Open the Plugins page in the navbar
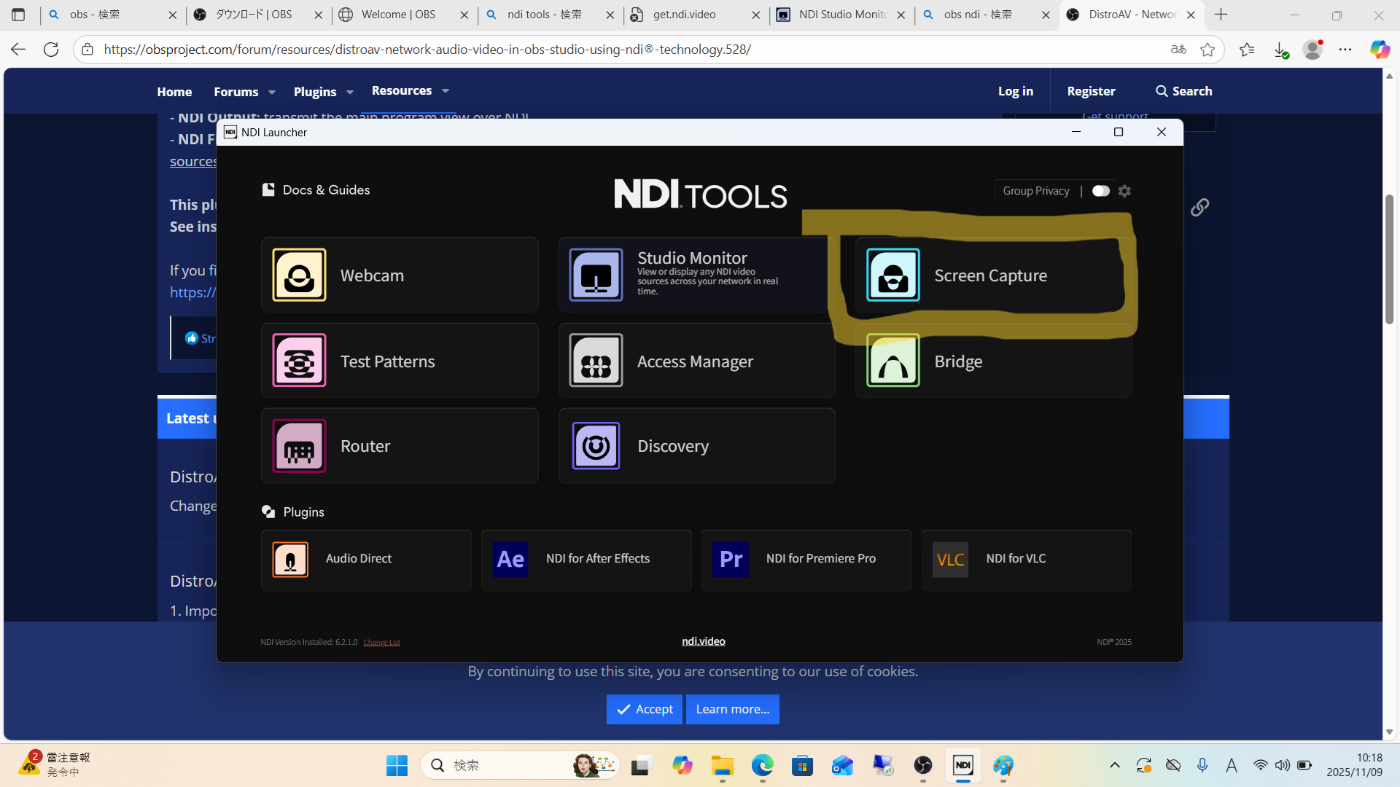1400x787 pixels. coord(315,91)
